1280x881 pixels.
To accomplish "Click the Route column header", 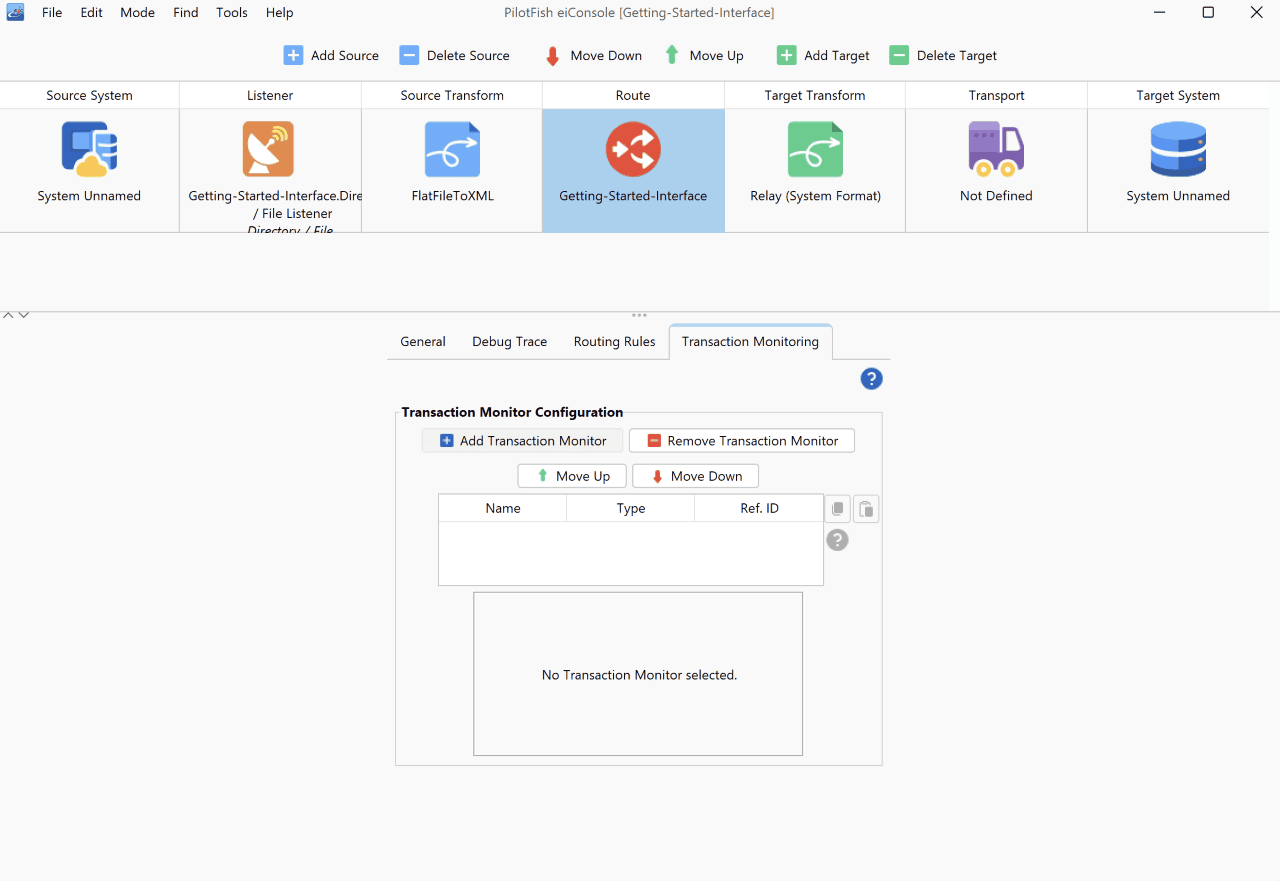I will tap(633, 96).
